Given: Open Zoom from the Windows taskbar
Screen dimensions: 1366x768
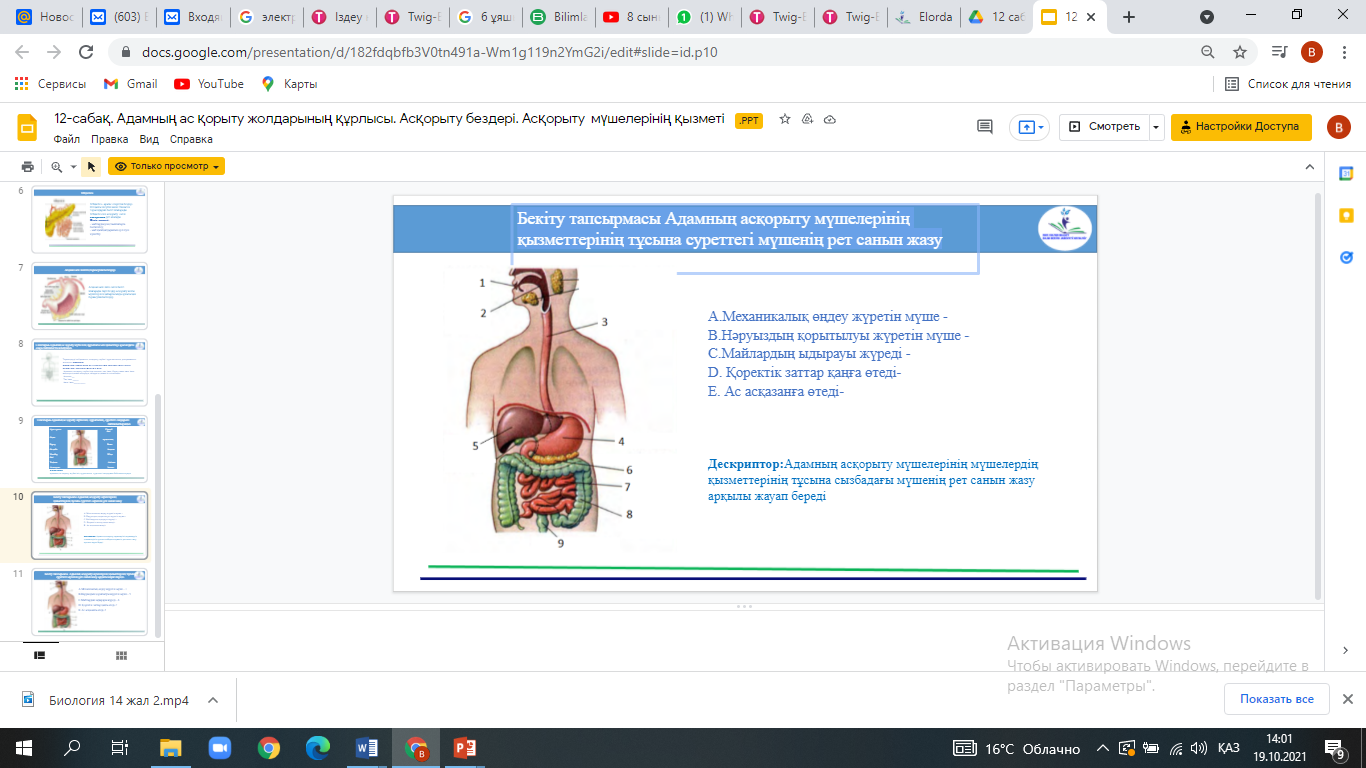Looking at the screenshot, I should pos(219,748).
